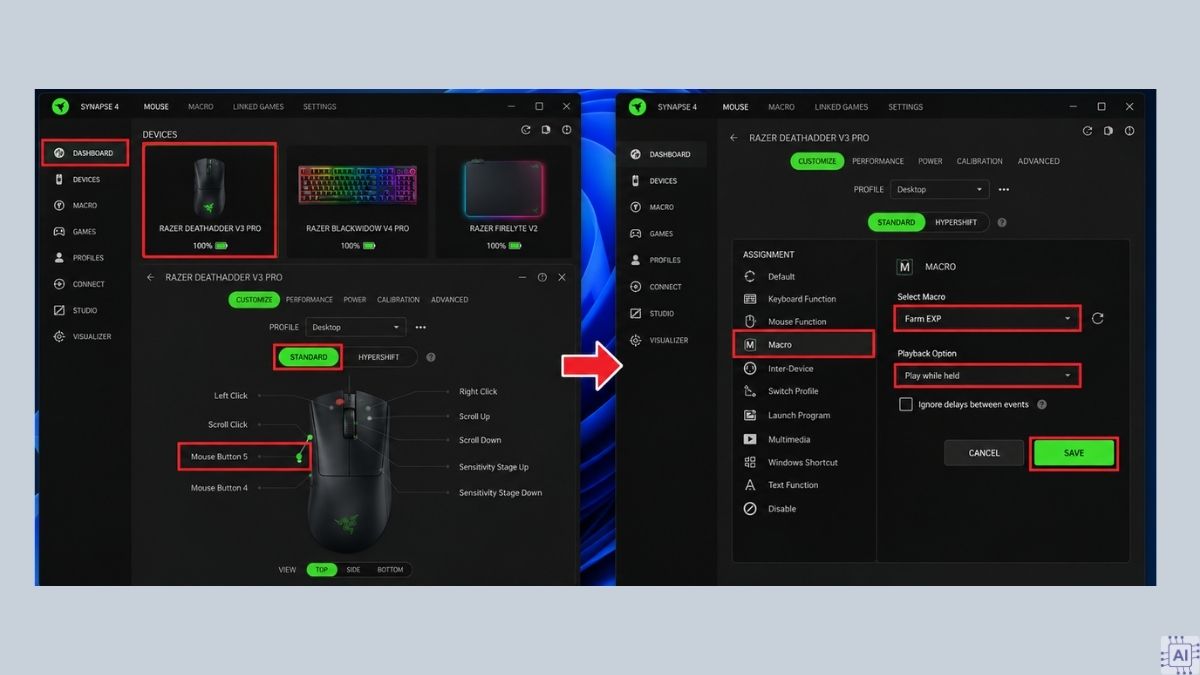Click help icon beside Hypershift in left window
The image size is (1200, 675).
point(431,357)
